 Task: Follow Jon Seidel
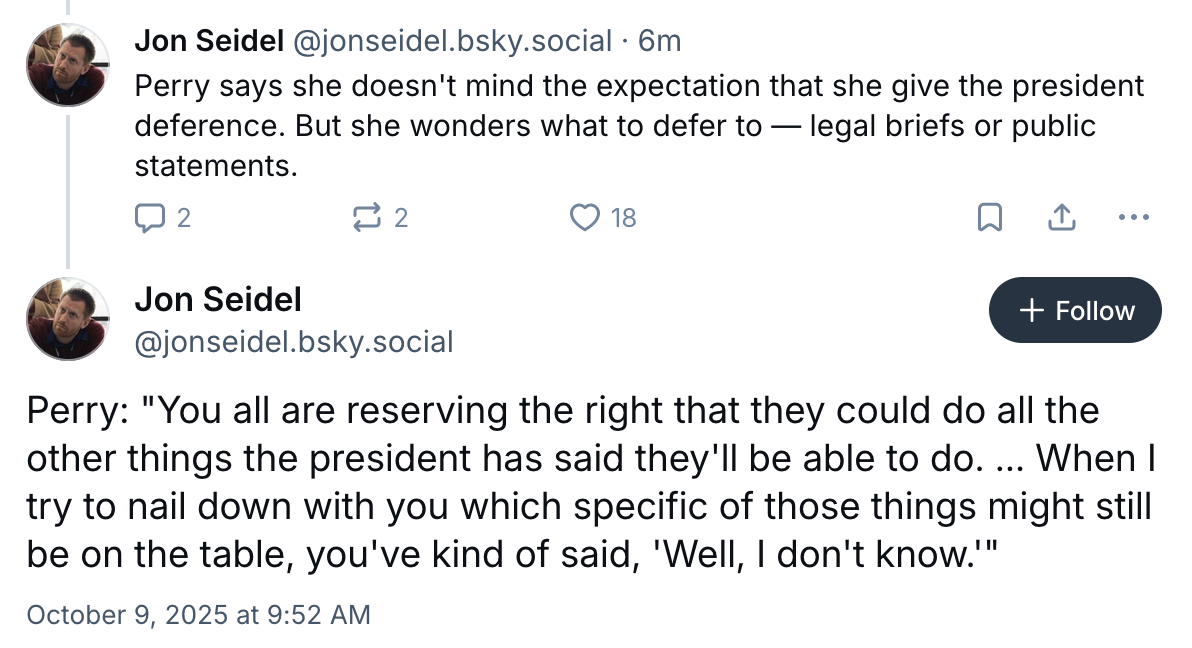click(1075, 310)
